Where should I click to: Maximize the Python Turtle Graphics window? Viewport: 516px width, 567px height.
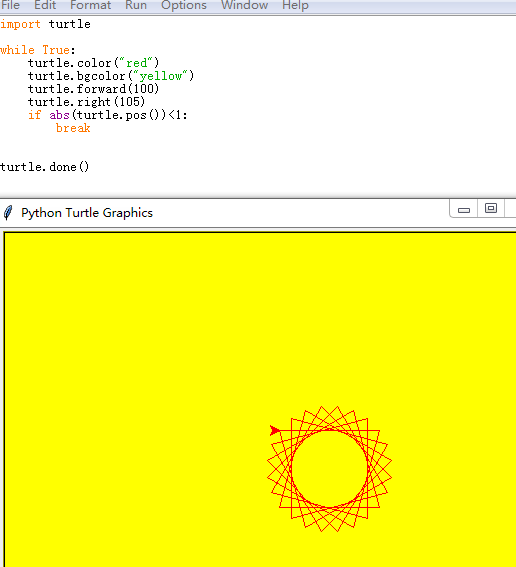(x=491, y=209)
